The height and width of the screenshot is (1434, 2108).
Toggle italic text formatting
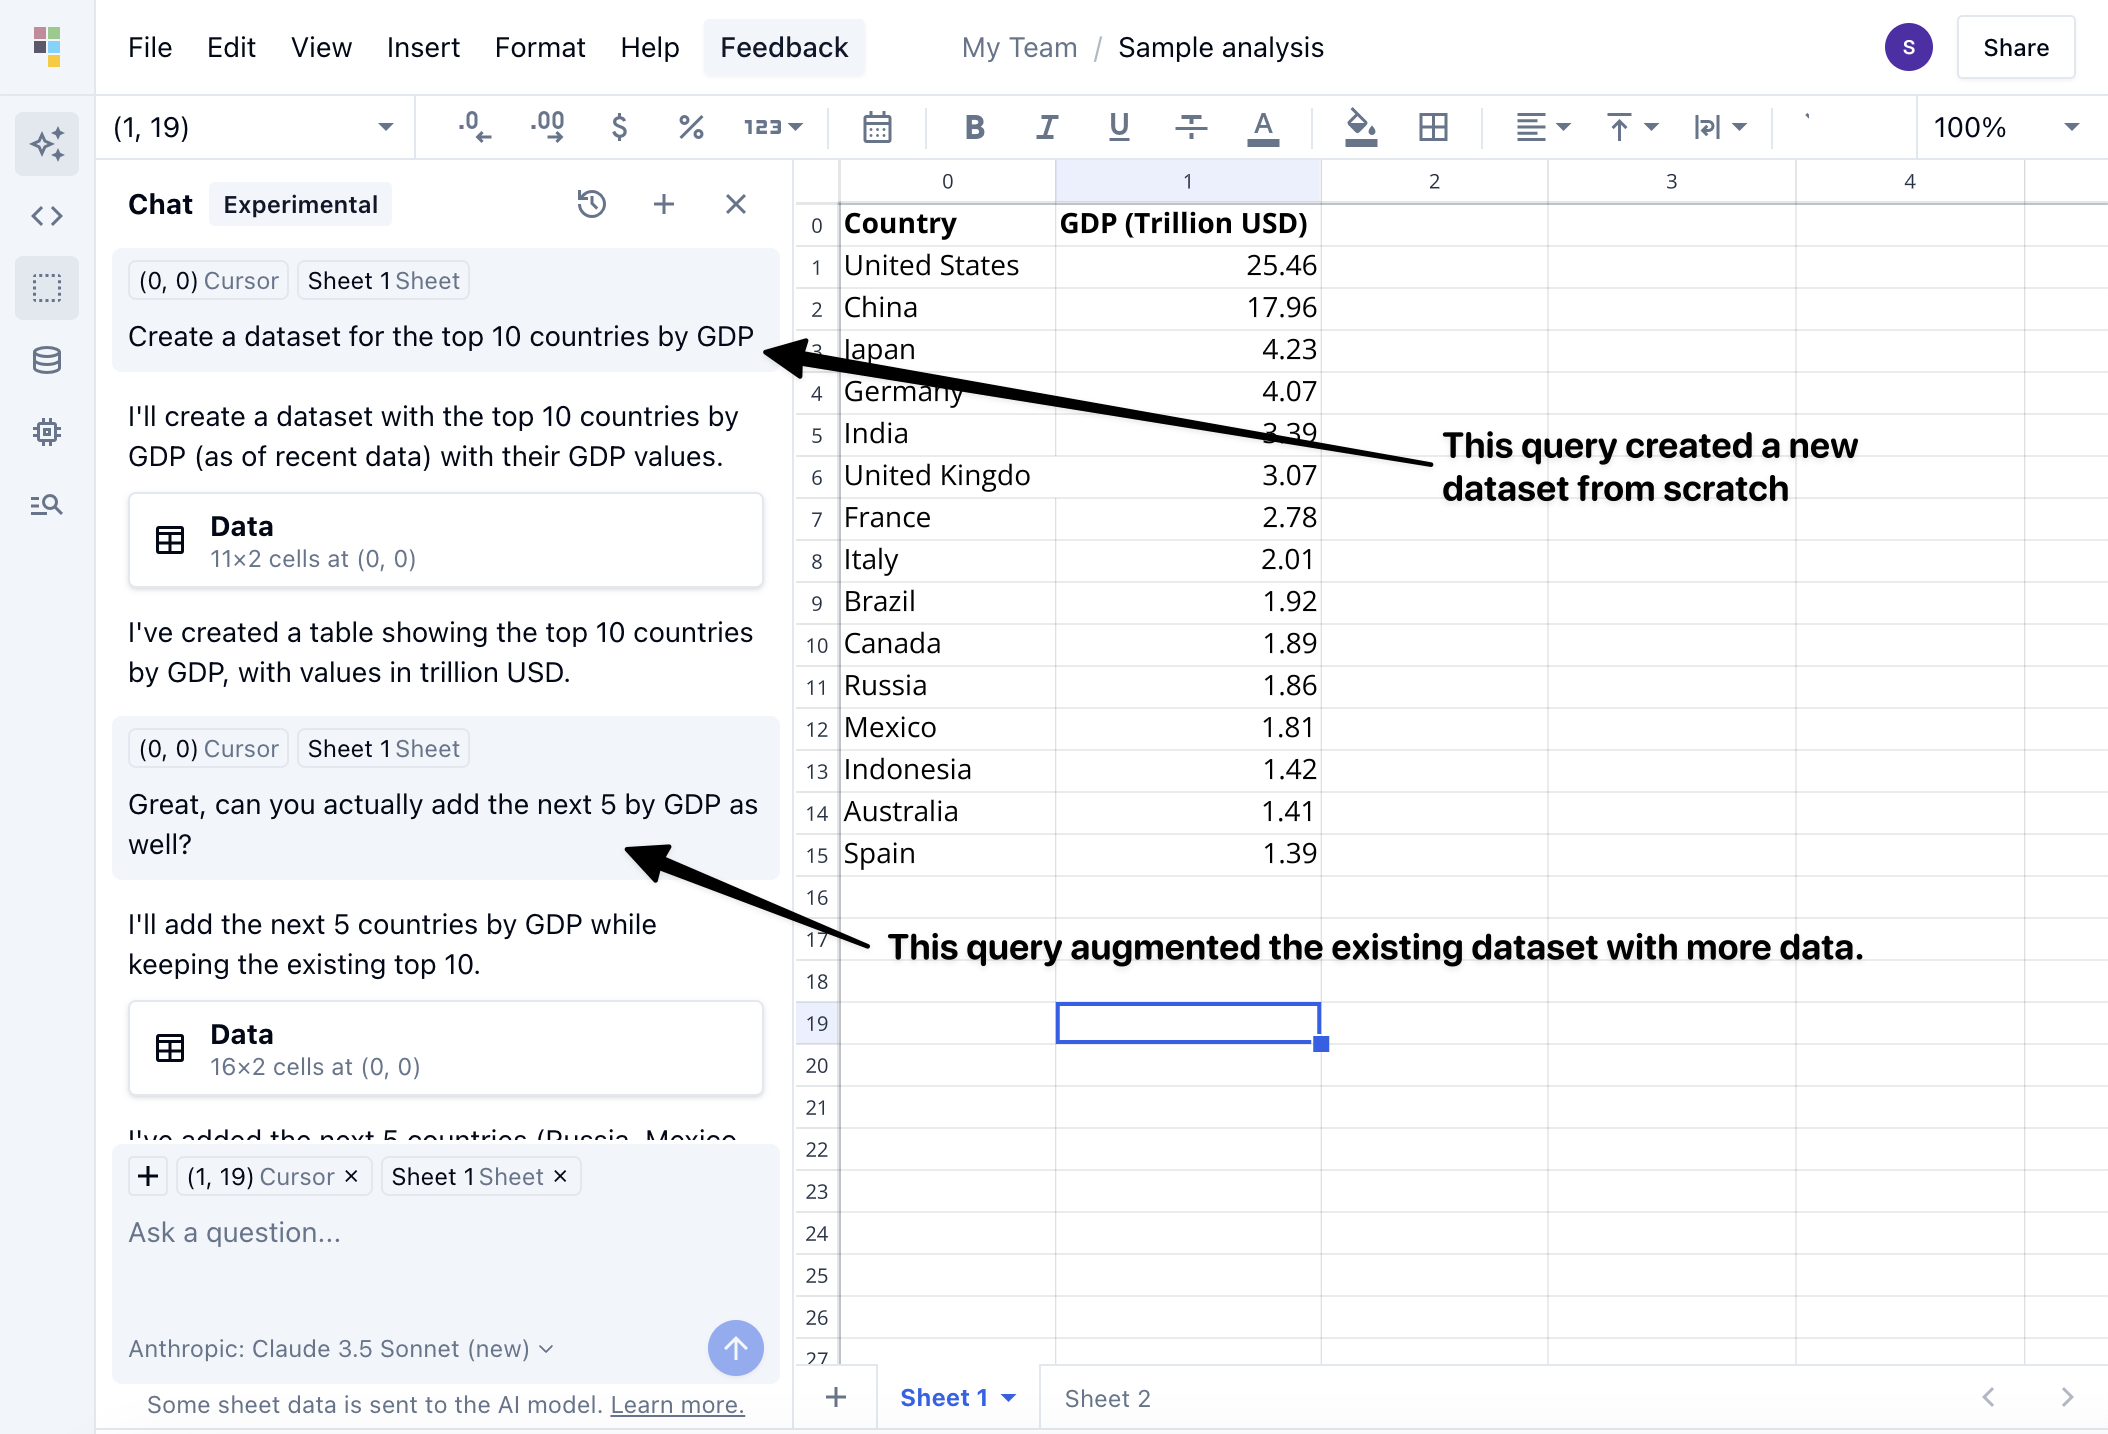point(1046,127)
